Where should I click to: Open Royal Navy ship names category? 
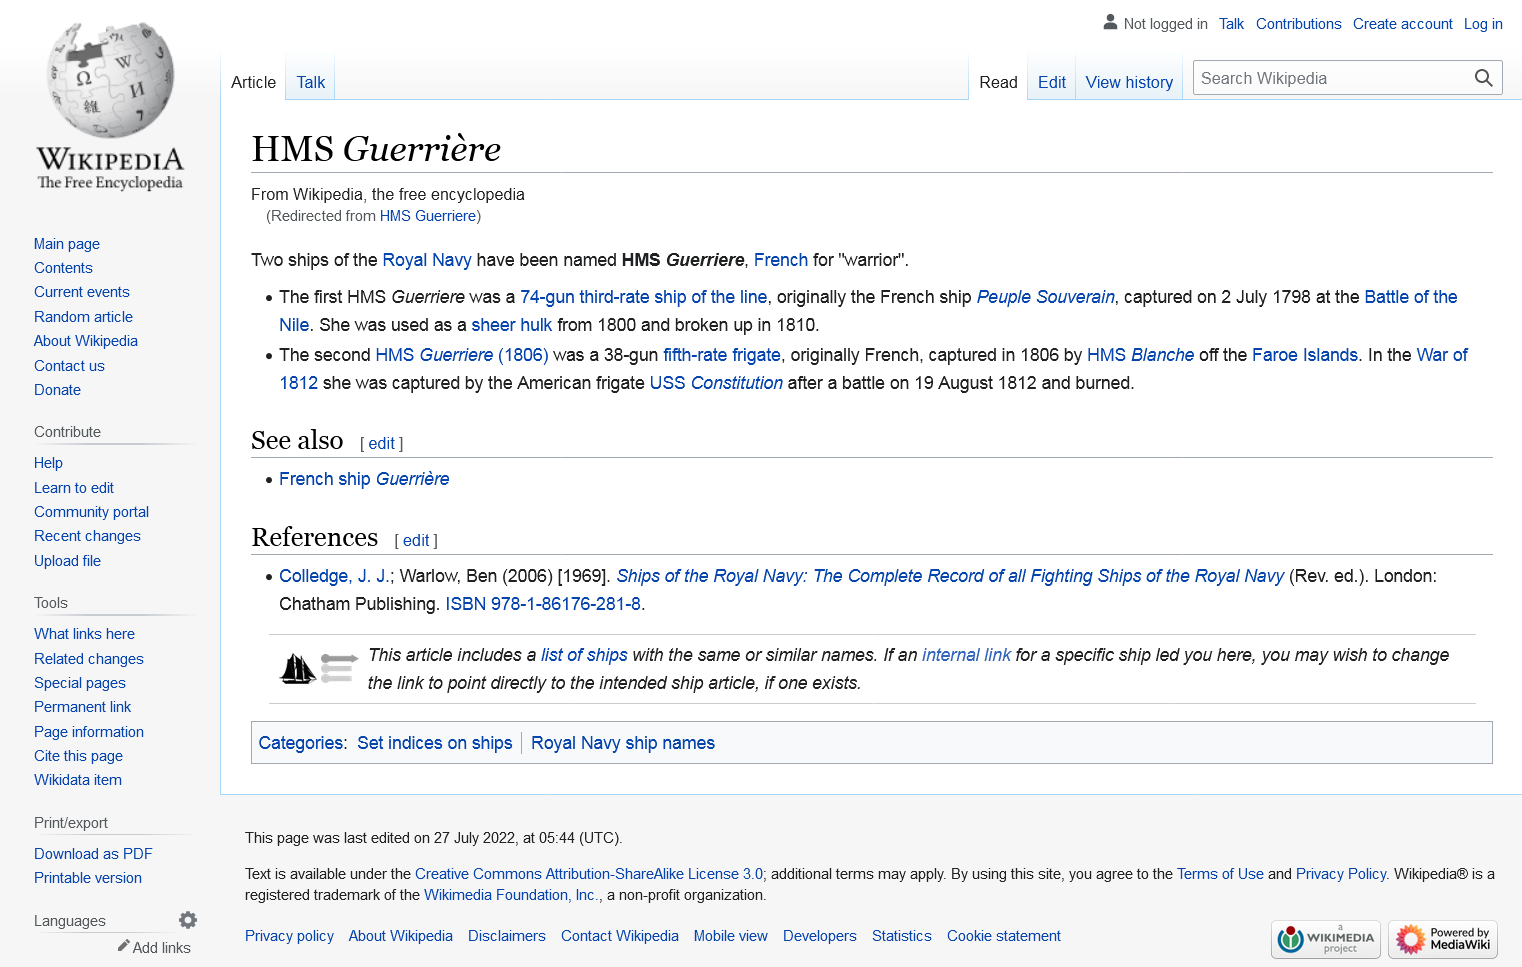tap(623, 743)
